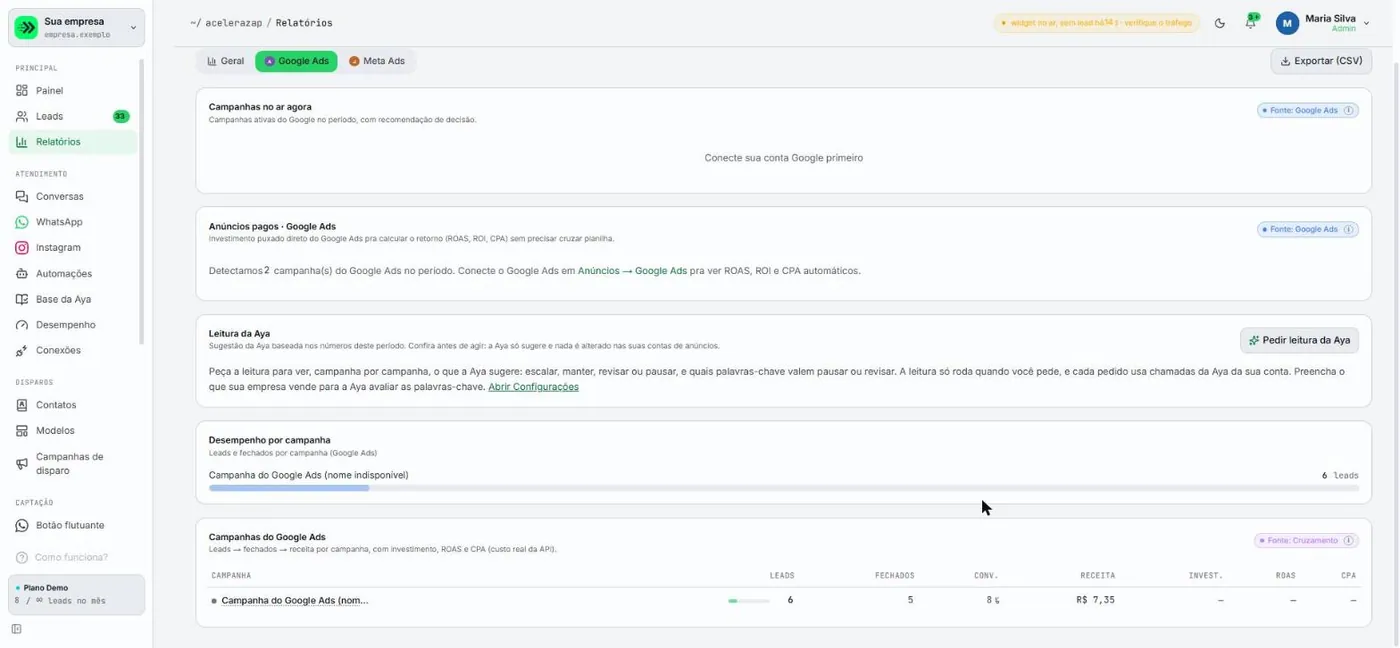Click the Relatórios bar chart icon
This screenshot has width=1400, height=648.
coord(22,142)
